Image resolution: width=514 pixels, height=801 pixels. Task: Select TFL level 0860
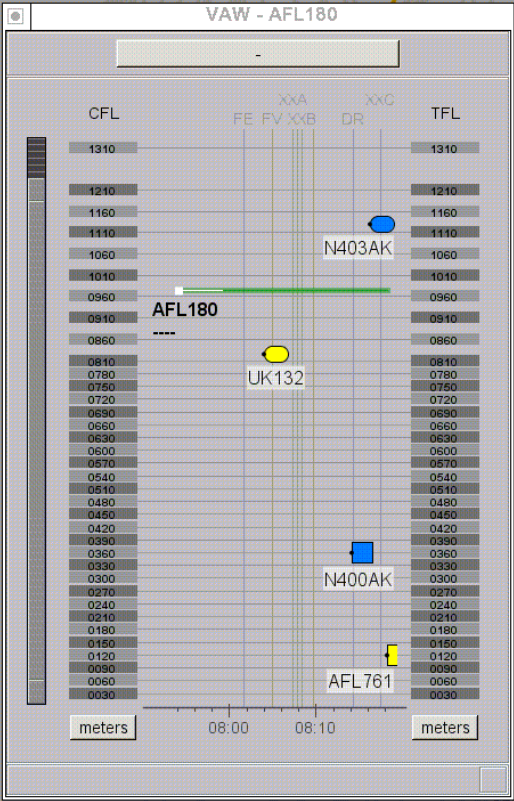click(445, 340)
